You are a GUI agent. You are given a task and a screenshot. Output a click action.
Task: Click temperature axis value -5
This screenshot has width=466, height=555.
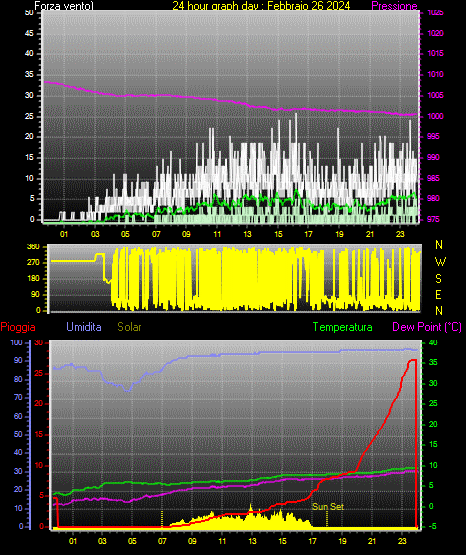pyautogui.click(x=432, y=527)
